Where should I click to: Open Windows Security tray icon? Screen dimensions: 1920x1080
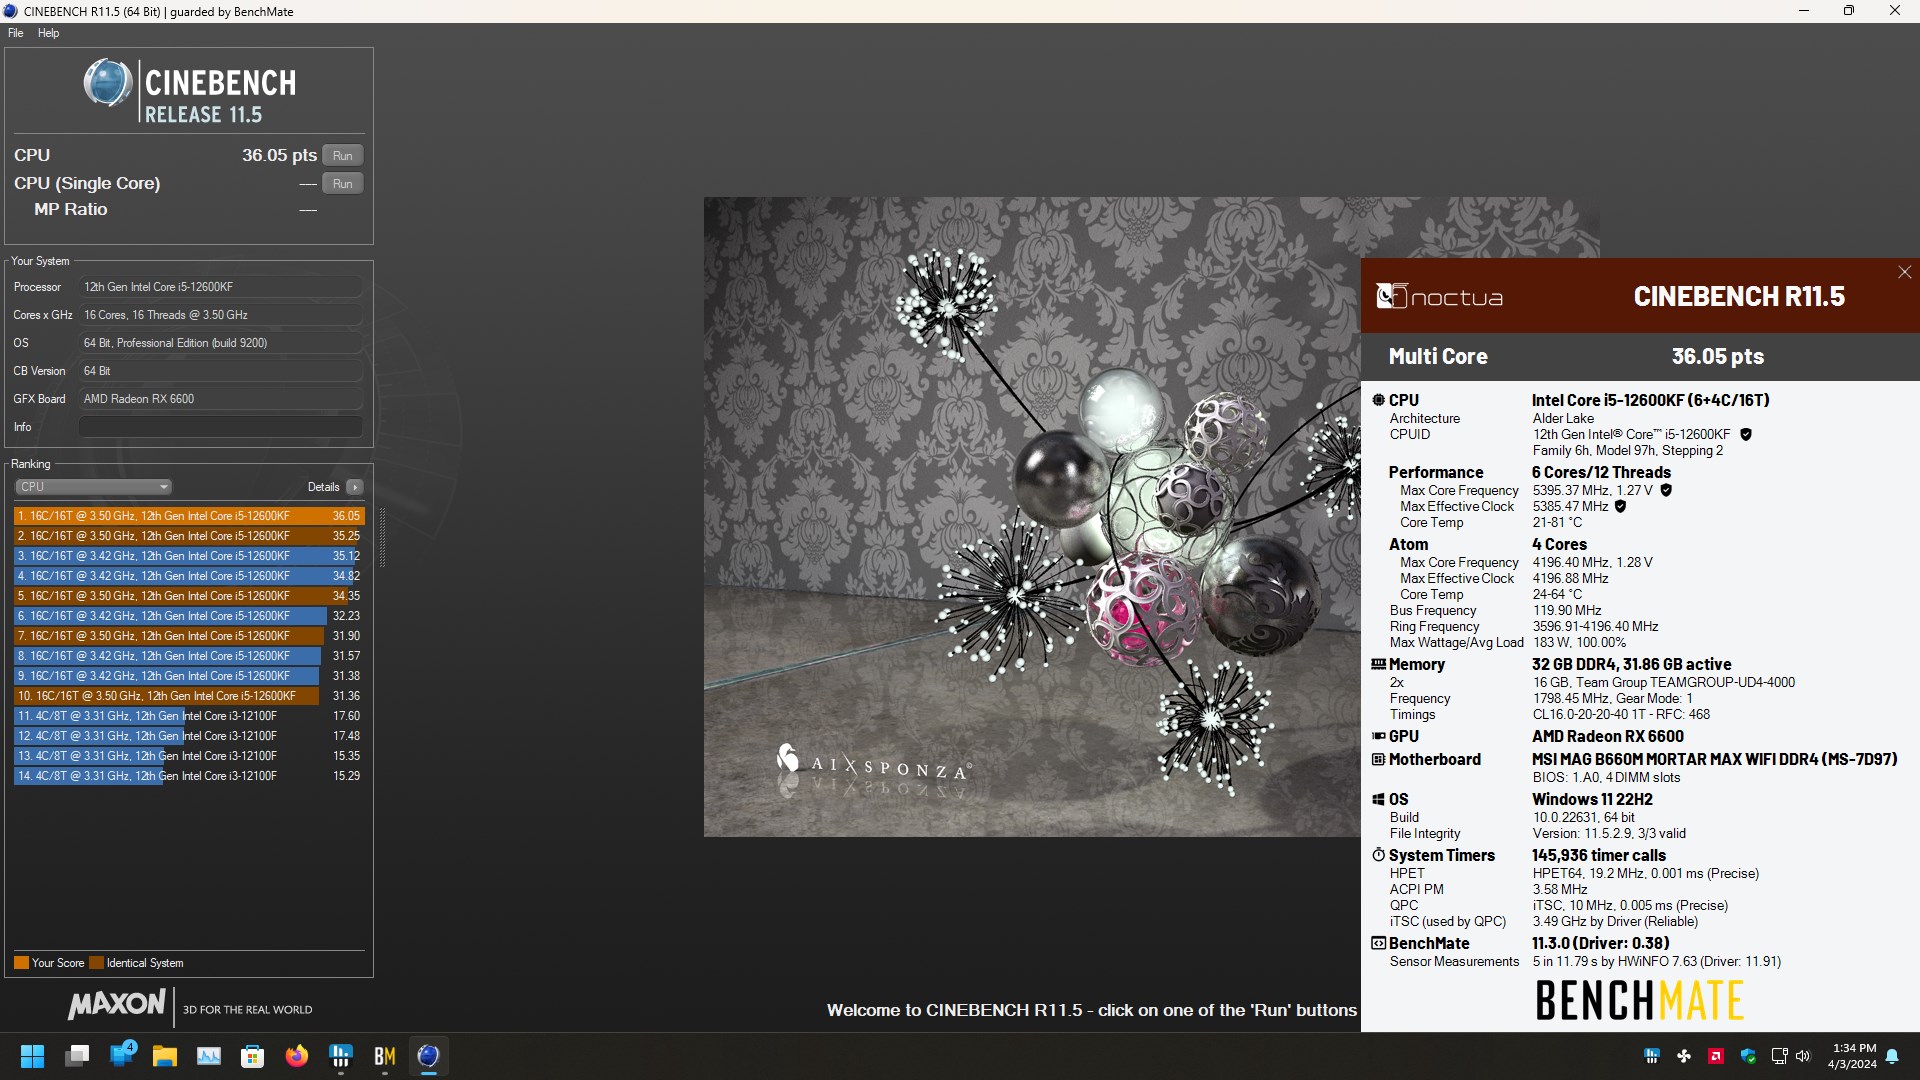click(1748, 1056)
